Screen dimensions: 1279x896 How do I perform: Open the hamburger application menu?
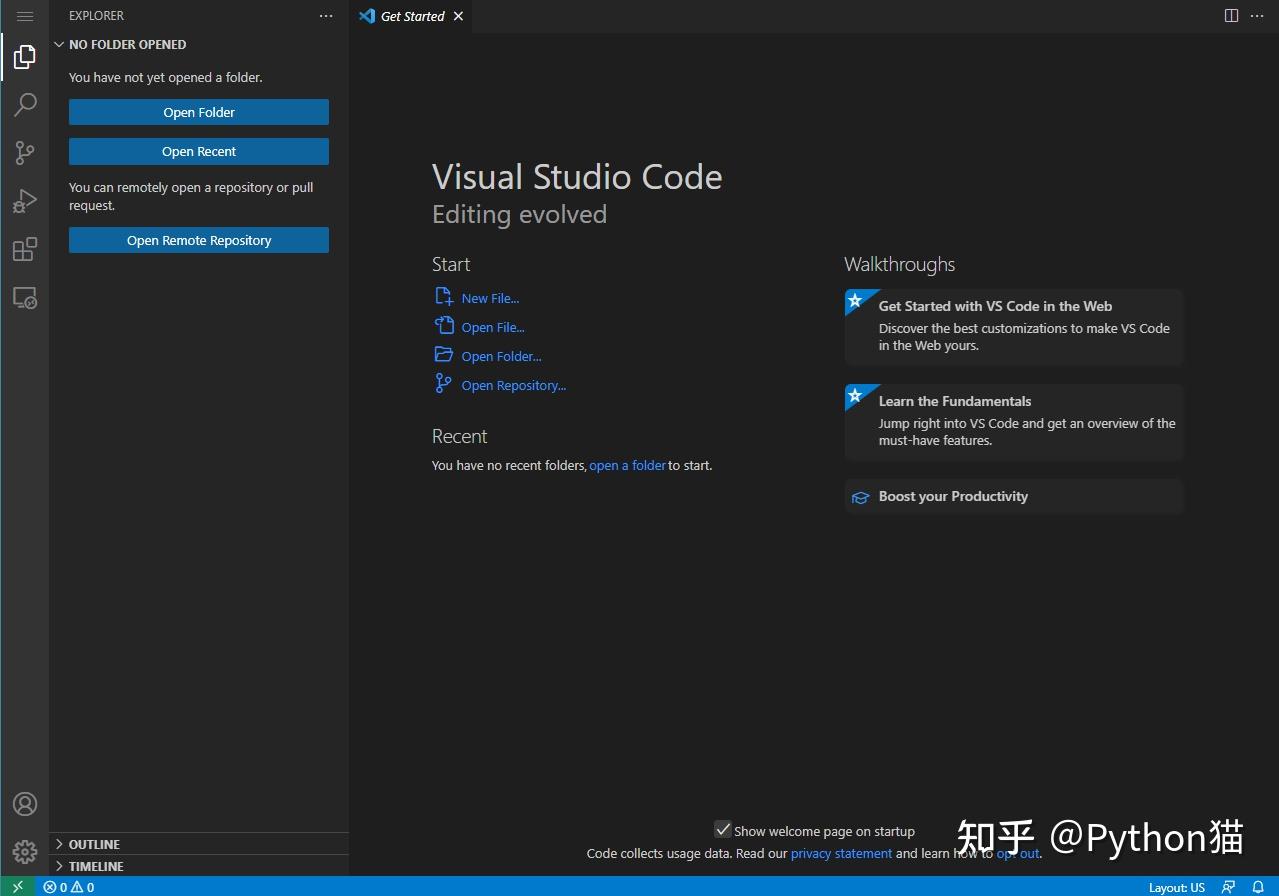click(x=25, y=16)
